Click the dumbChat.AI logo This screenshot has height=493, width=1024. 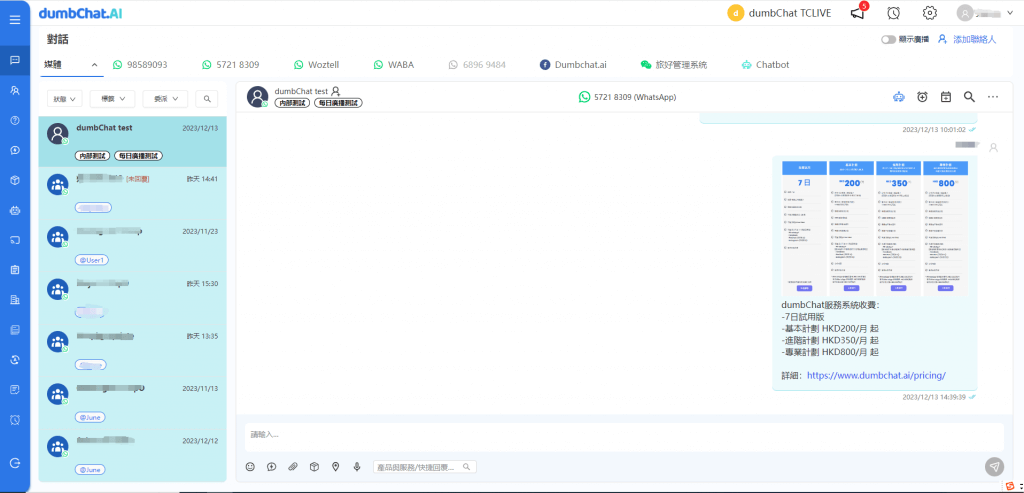pyautogui.click(x=80, y=13)
